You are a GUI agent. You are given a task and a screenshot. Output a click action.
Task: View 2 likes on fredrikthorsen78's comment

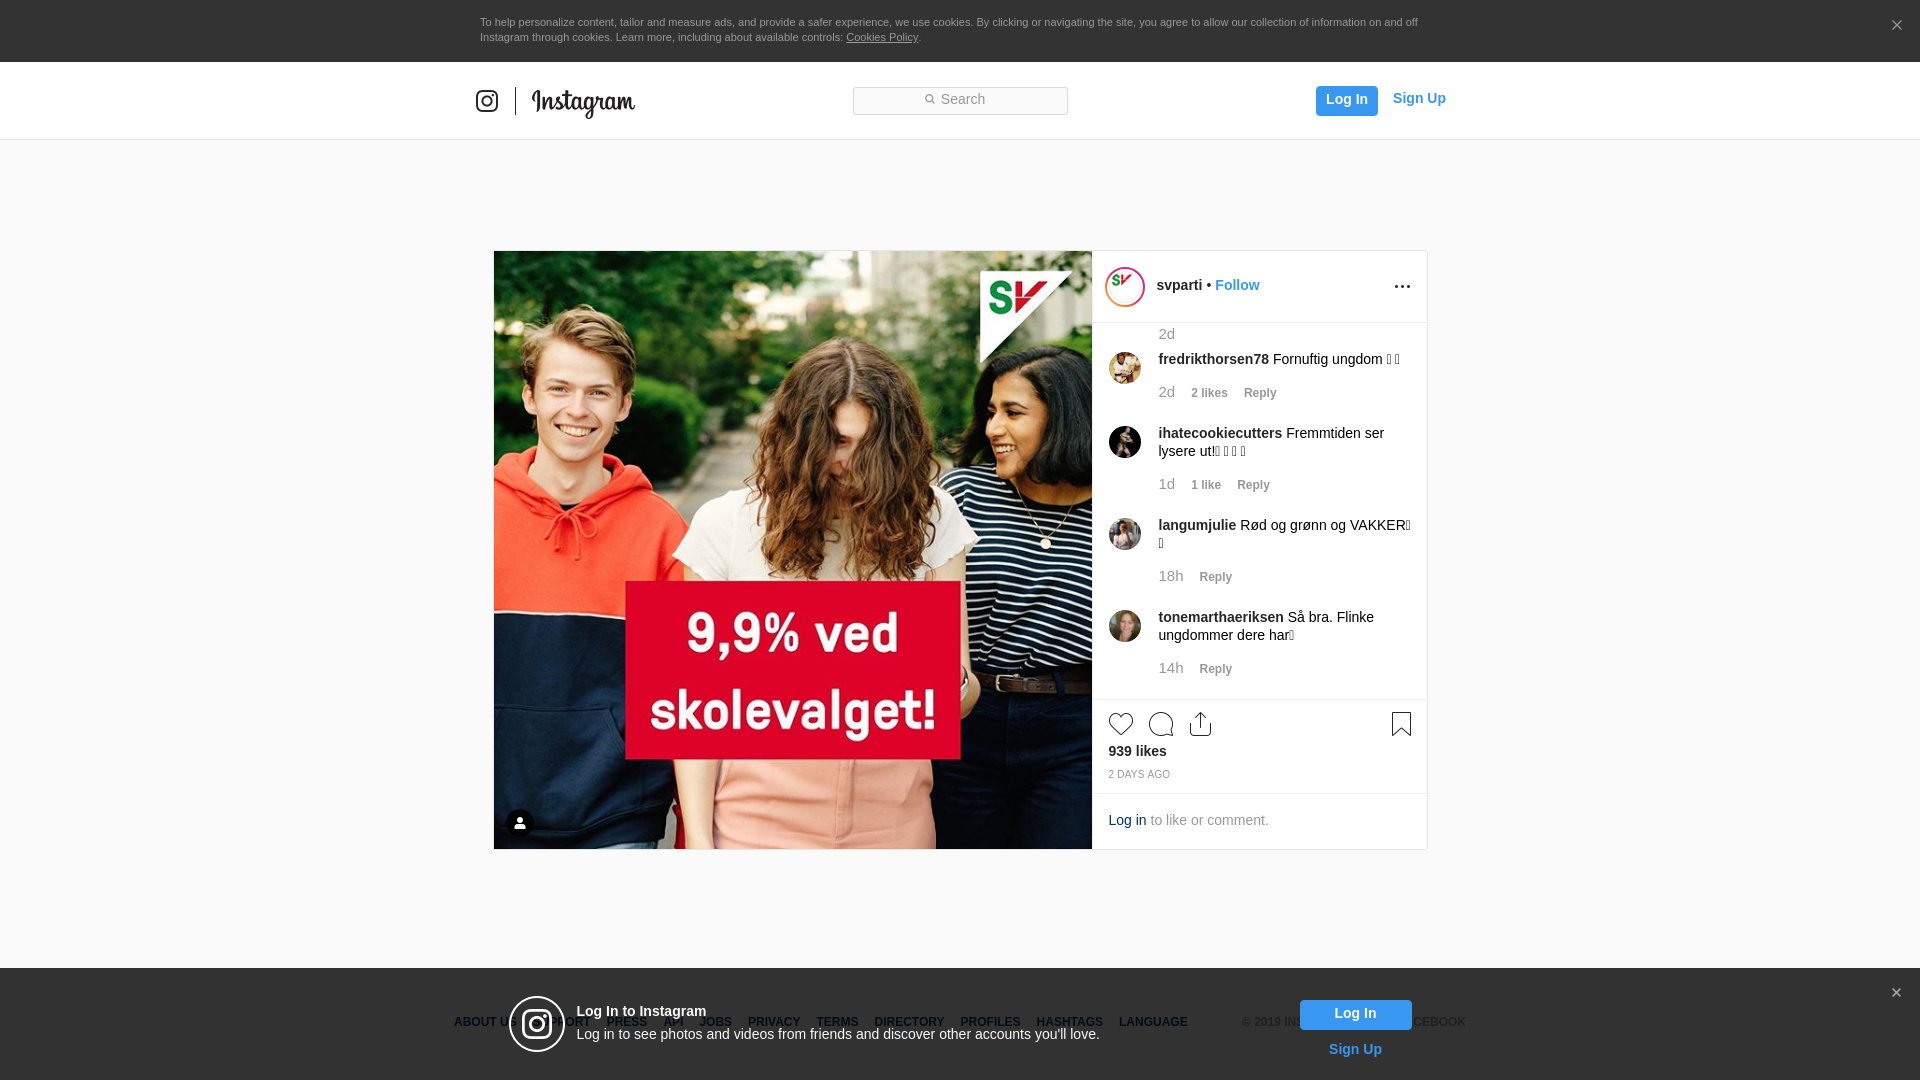point(1209,393)
